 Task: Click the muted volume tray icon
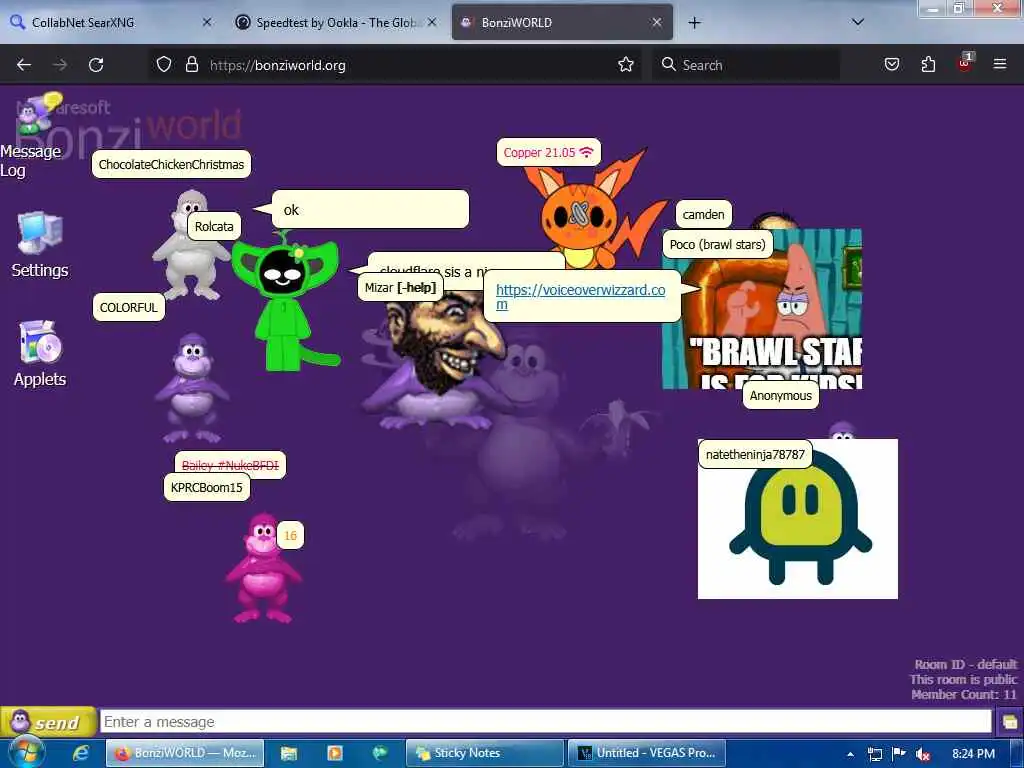point(923,754)
